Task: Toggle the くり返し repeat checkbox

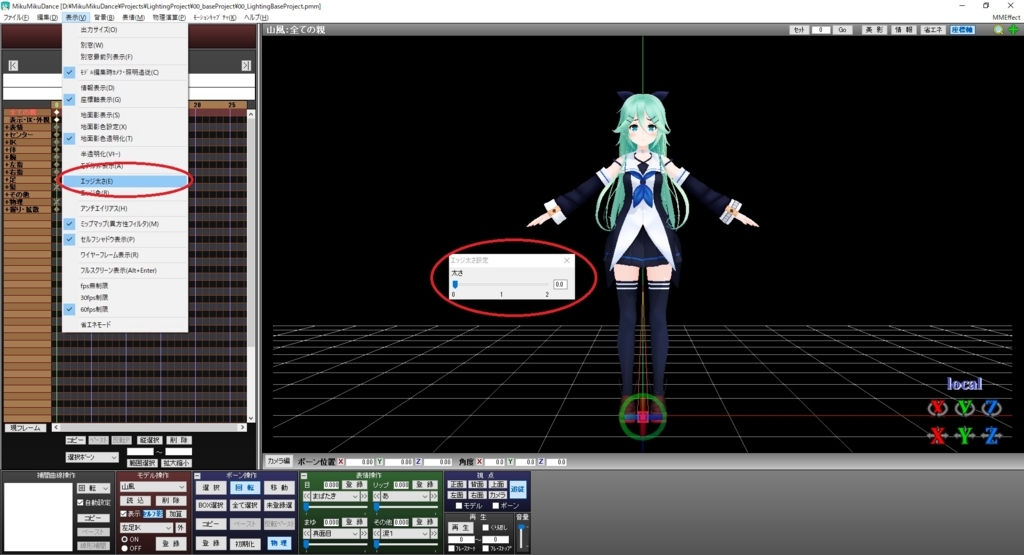Action: click(485, 527)
